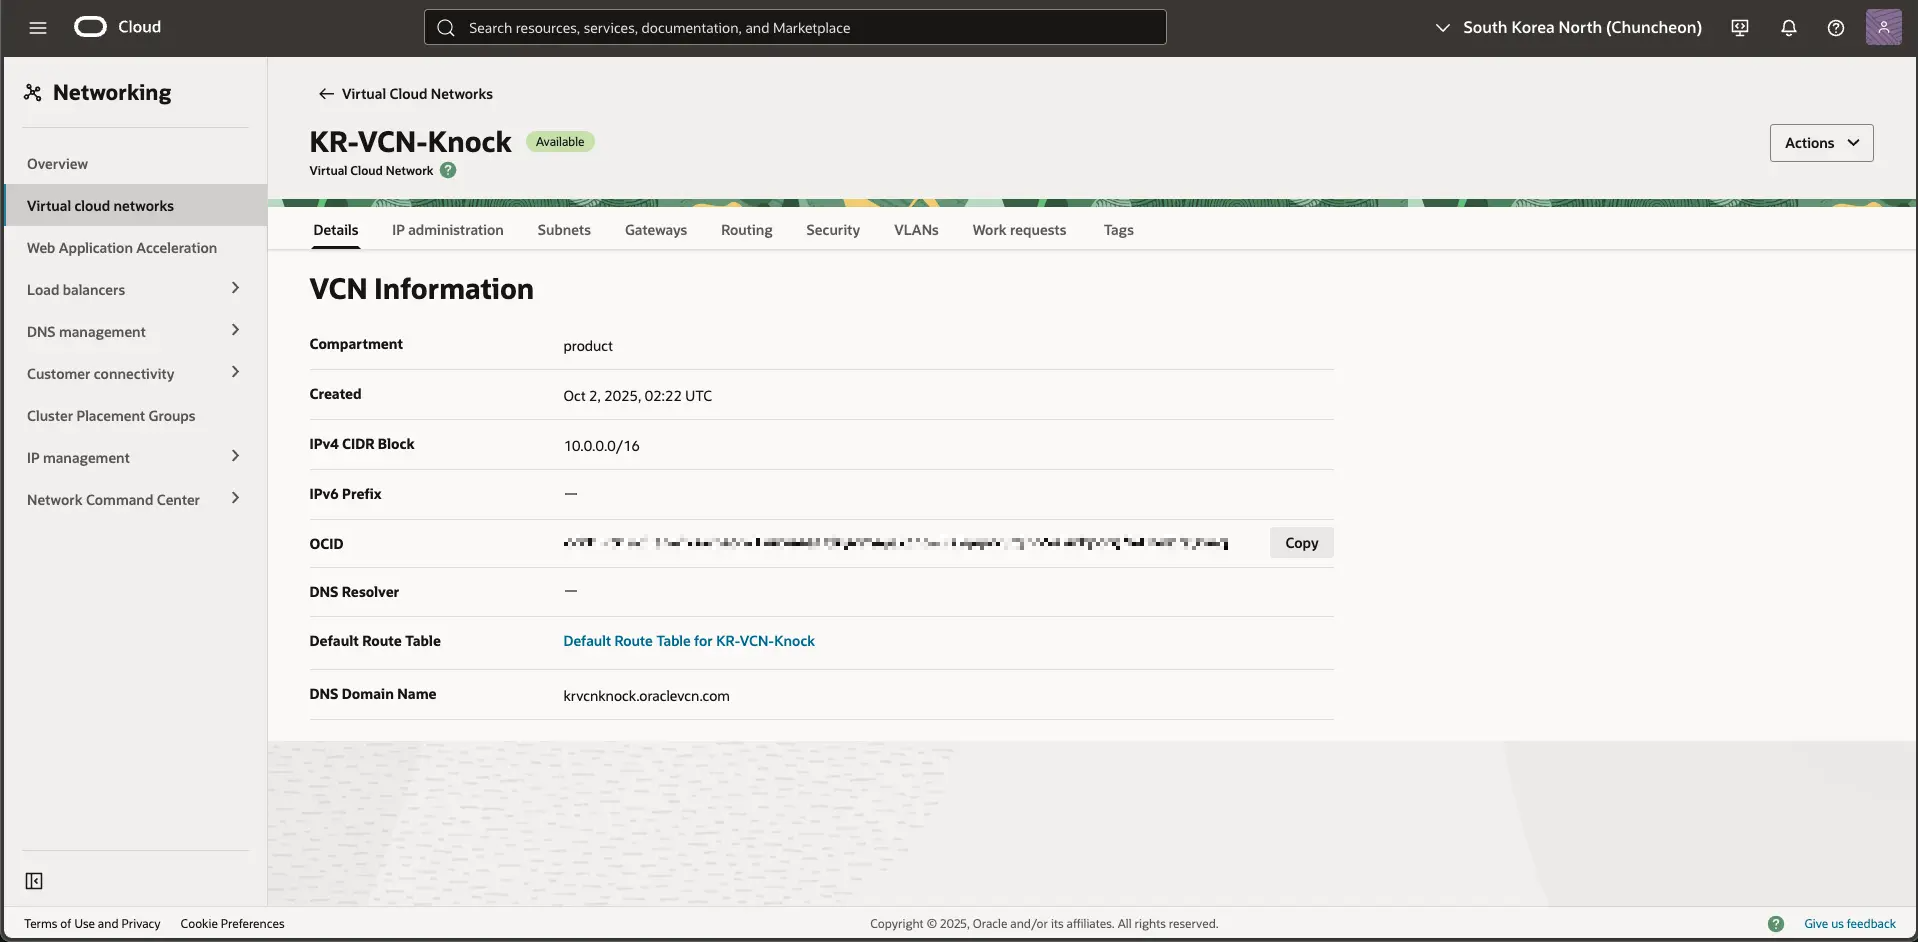Open the Routing tab
Viewport: 1918px width, 942px height.
[747, 230]
